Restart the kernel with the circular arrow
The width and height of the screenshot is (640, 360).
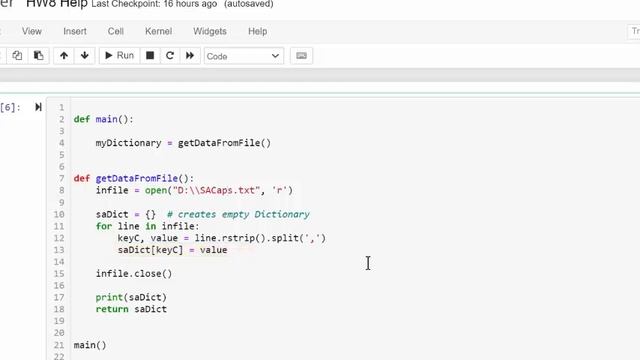coord(170,56)
